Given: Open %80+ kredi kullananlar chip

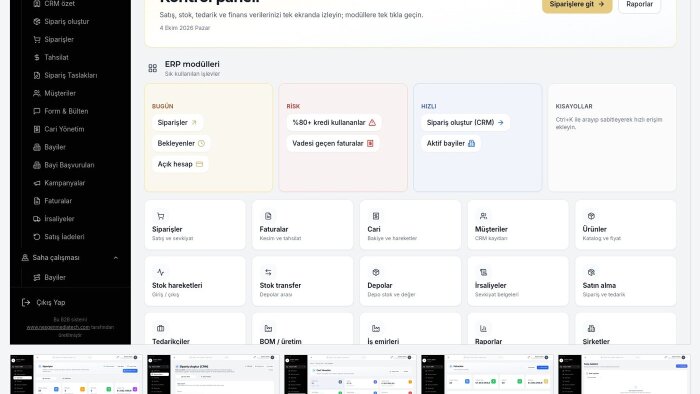Looking at the screenshot, I should [334, 122].
